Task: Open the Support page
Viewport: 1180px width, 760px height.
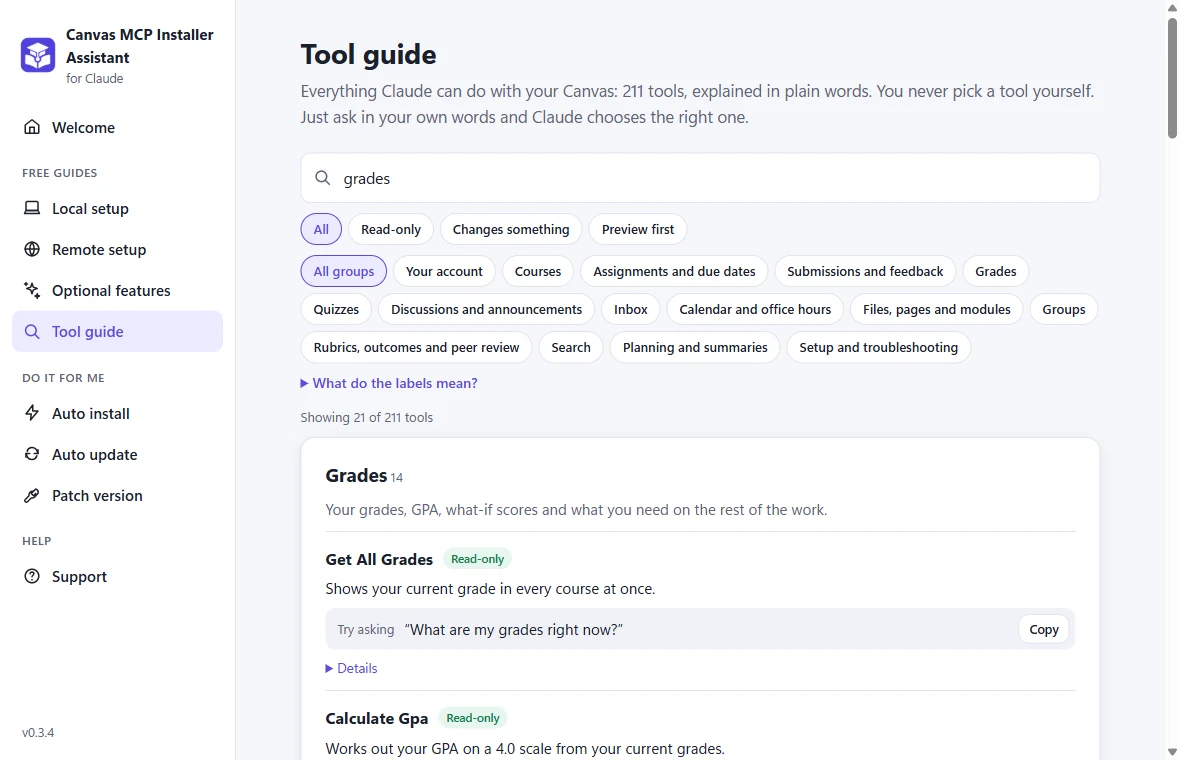Action: 117,576
